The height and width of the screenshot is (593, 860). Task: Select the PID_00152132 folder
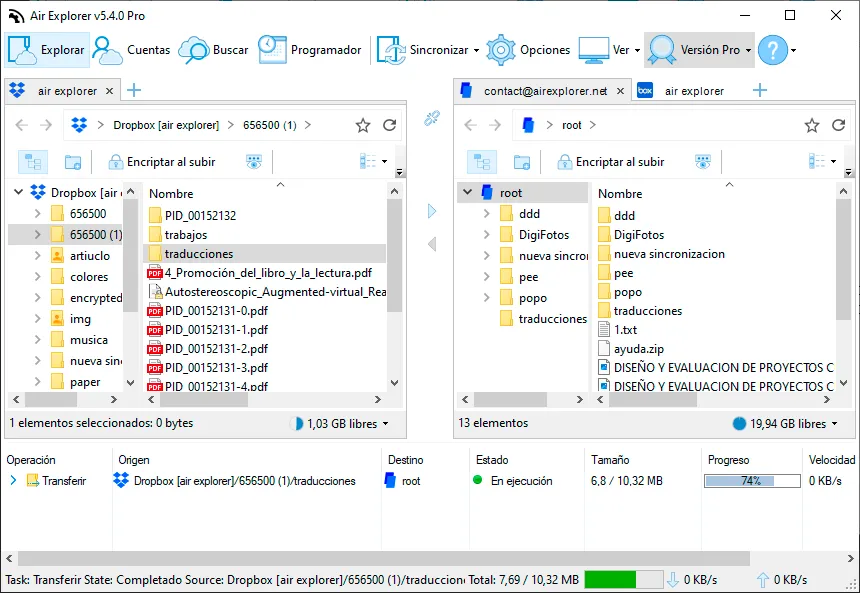(200, 216)
